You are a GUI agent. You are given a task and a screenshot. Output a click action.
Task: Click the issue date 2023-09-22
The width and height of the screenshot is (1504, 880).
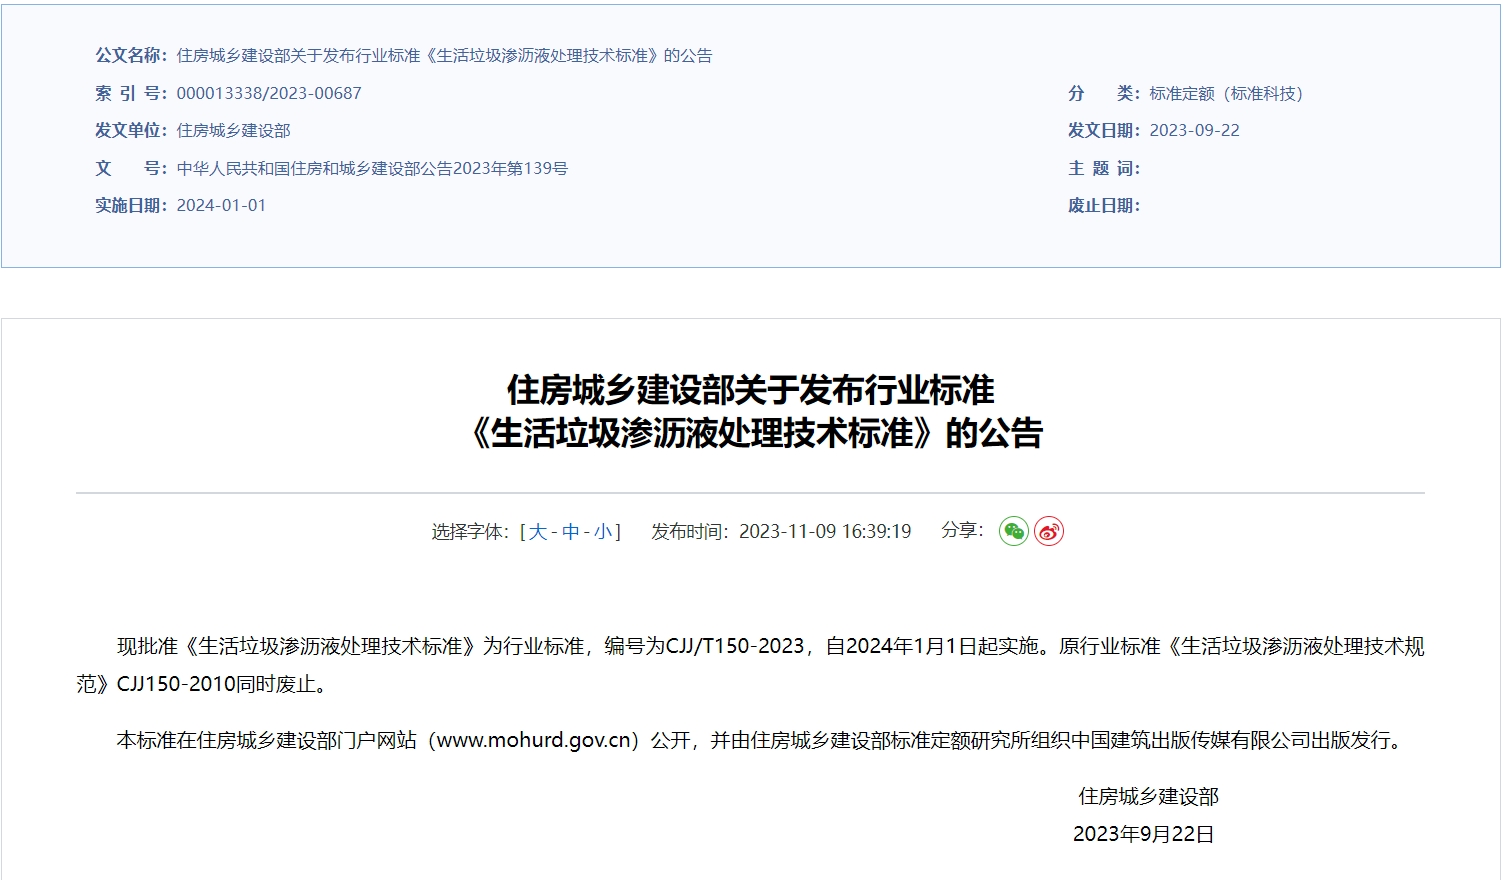(1195, 130)
